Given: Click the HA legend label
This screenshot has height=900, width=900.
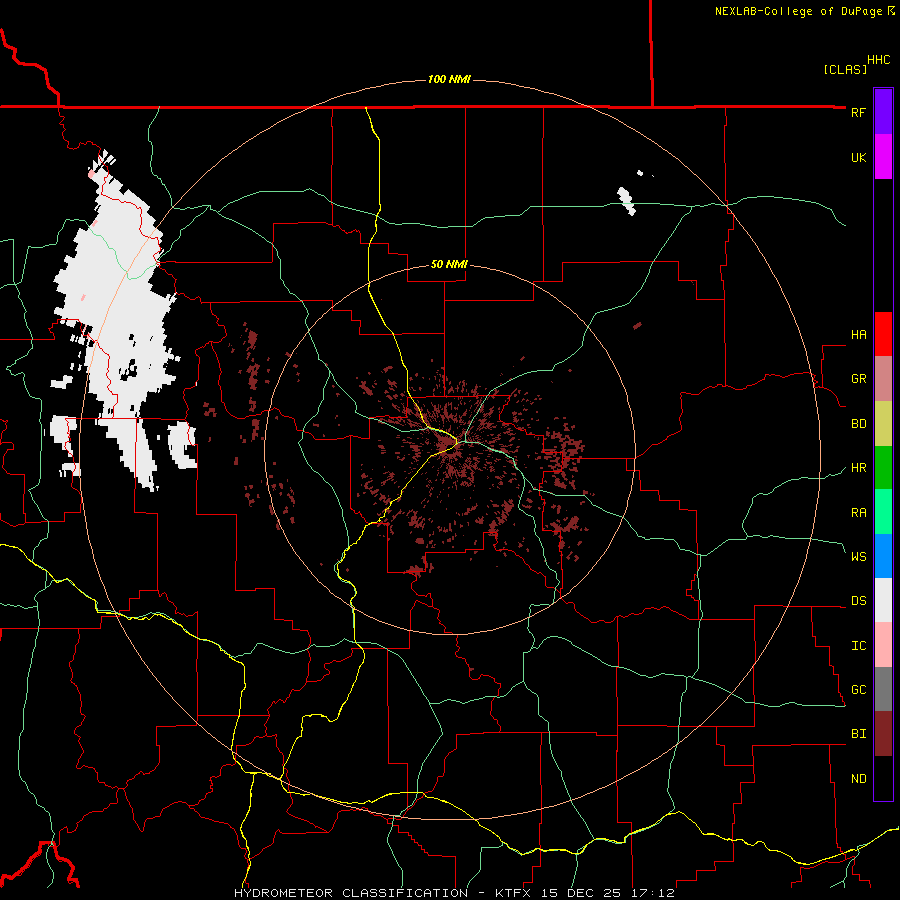Looking at the screenshot, I should click(x=858, y=335).
